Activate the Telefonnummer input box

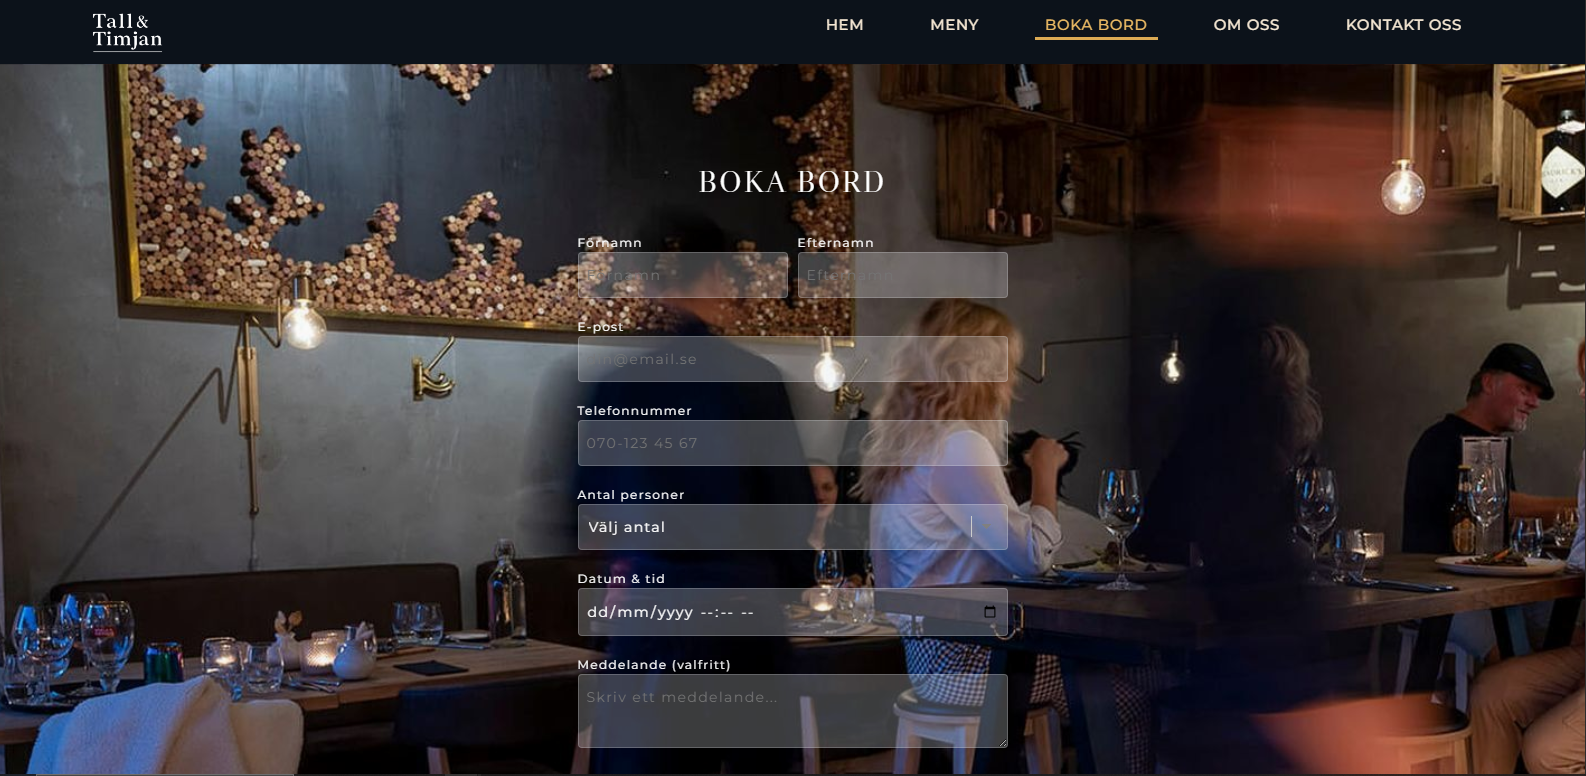[792, 443]
